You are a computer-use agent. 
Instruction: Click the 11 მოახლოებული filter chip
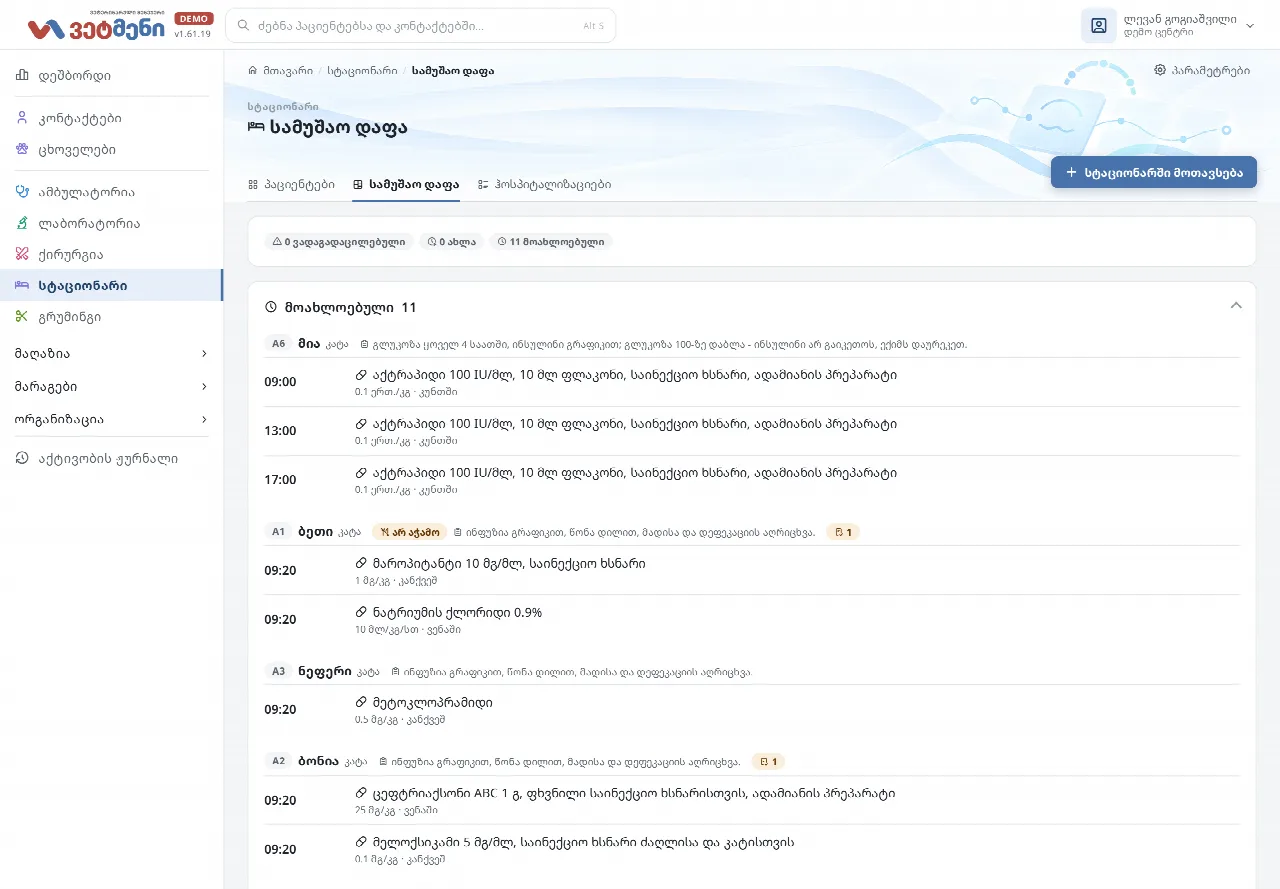click(x=551, y=241)
